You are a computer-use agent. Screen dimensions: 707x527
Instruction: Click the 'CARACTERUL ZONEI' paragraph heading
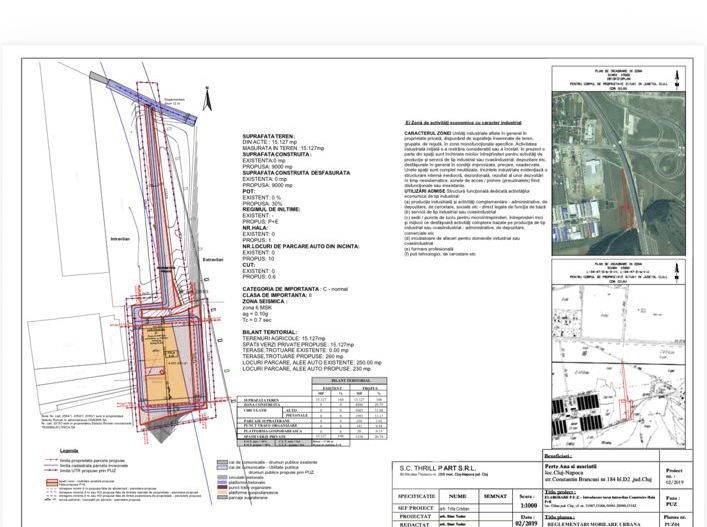coord(428,134)
